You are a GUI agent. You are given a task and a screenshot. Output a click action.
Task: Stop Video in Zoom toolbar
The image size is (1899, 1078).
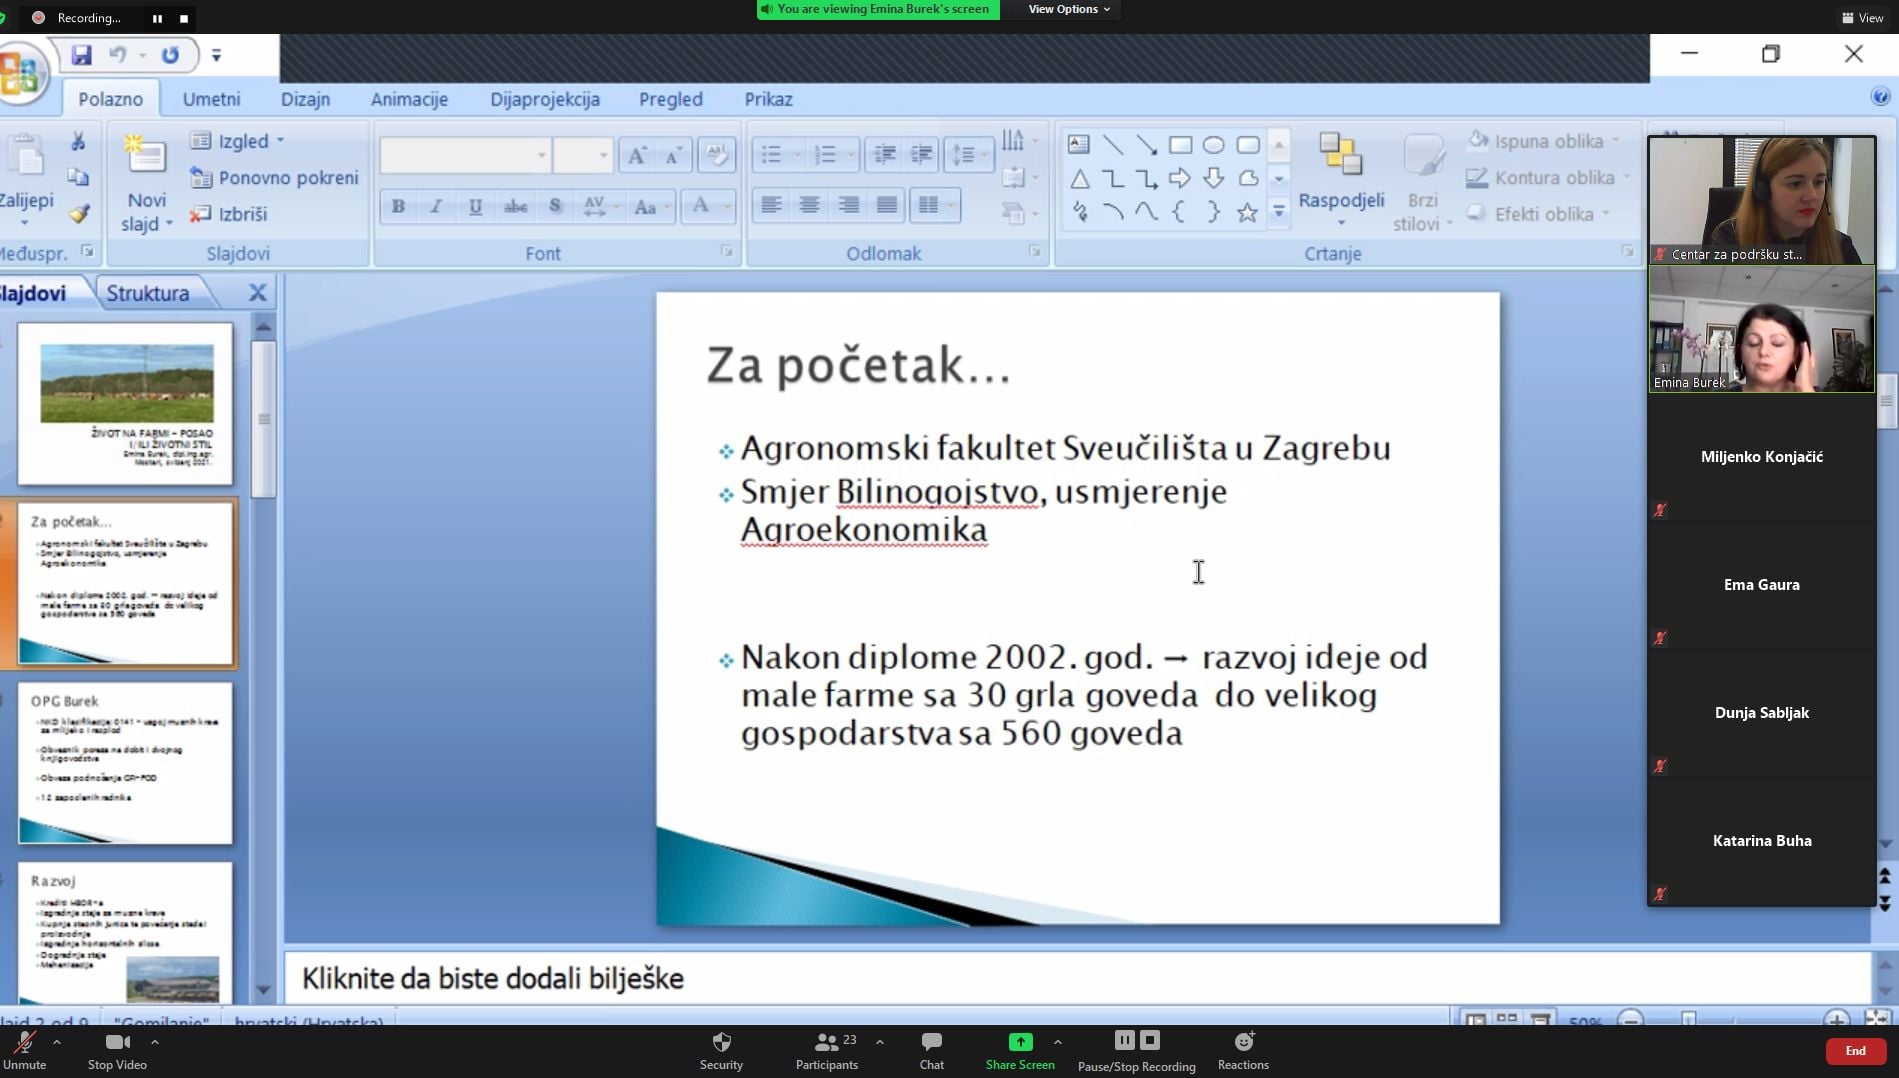click(x=117, y=1050)
